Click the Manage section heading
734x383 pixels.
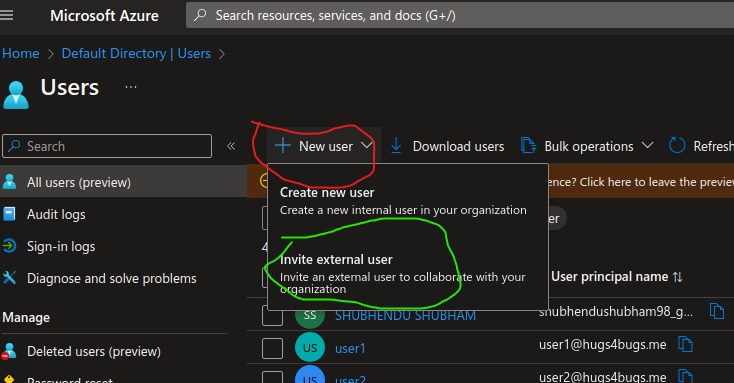tap(26, 317)
